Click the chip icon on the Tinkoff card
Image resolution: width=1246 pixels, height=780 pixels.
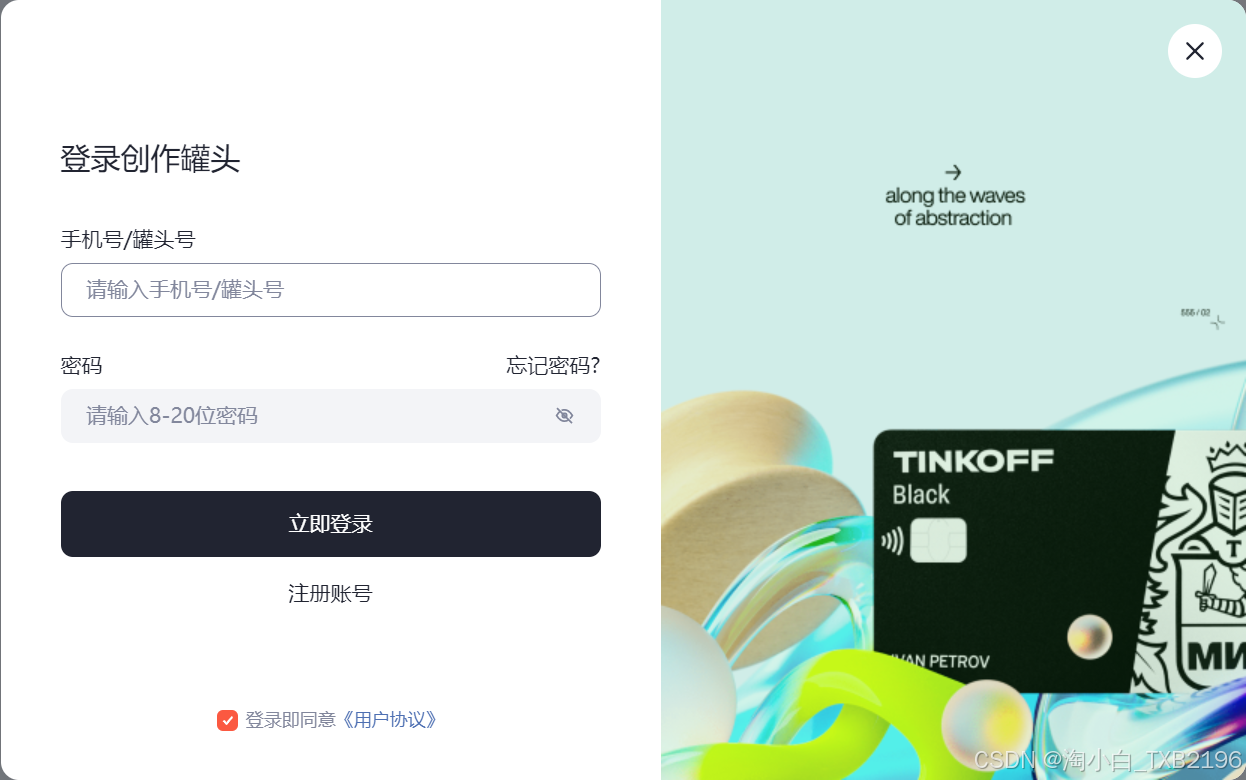tap(938, 540)
